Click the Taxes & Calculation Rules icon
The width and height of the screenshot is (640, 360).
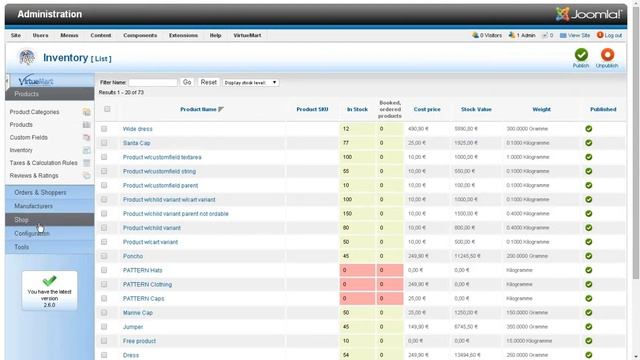click(87, 163)
